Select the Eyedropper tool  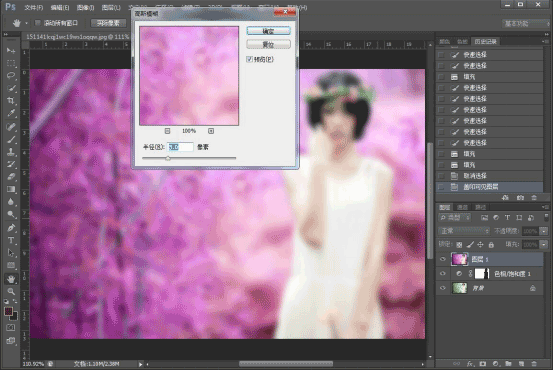click(11, 113)
